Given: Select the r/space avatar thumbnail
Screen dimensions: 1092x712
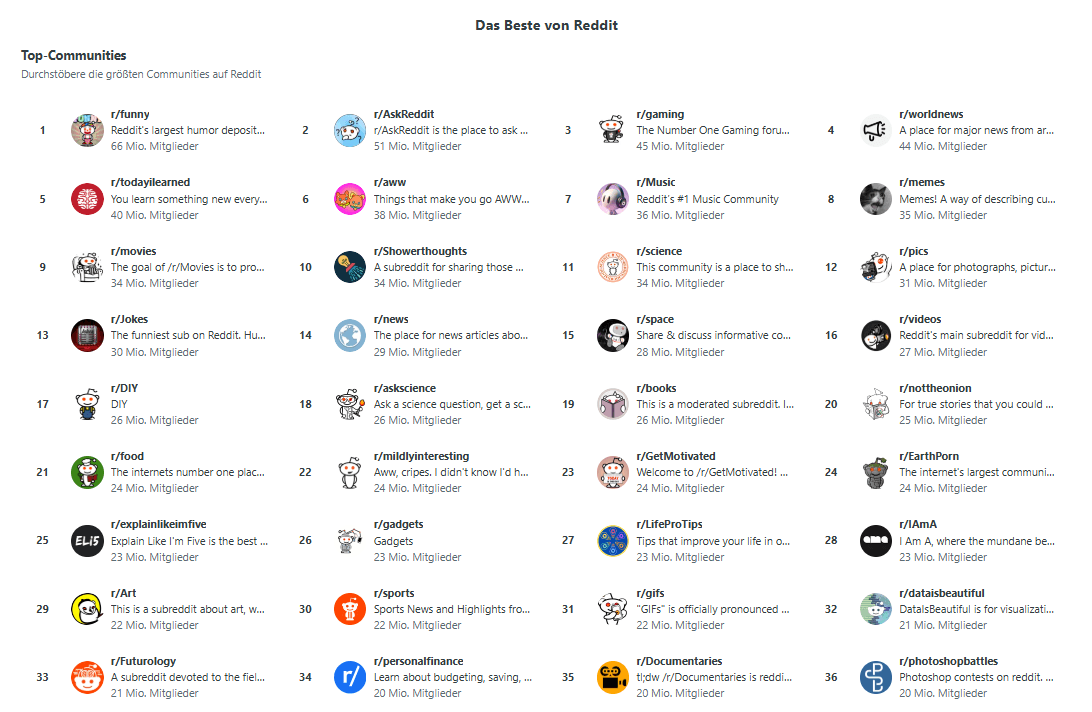Looking at the screenshot, I should 613,336.
